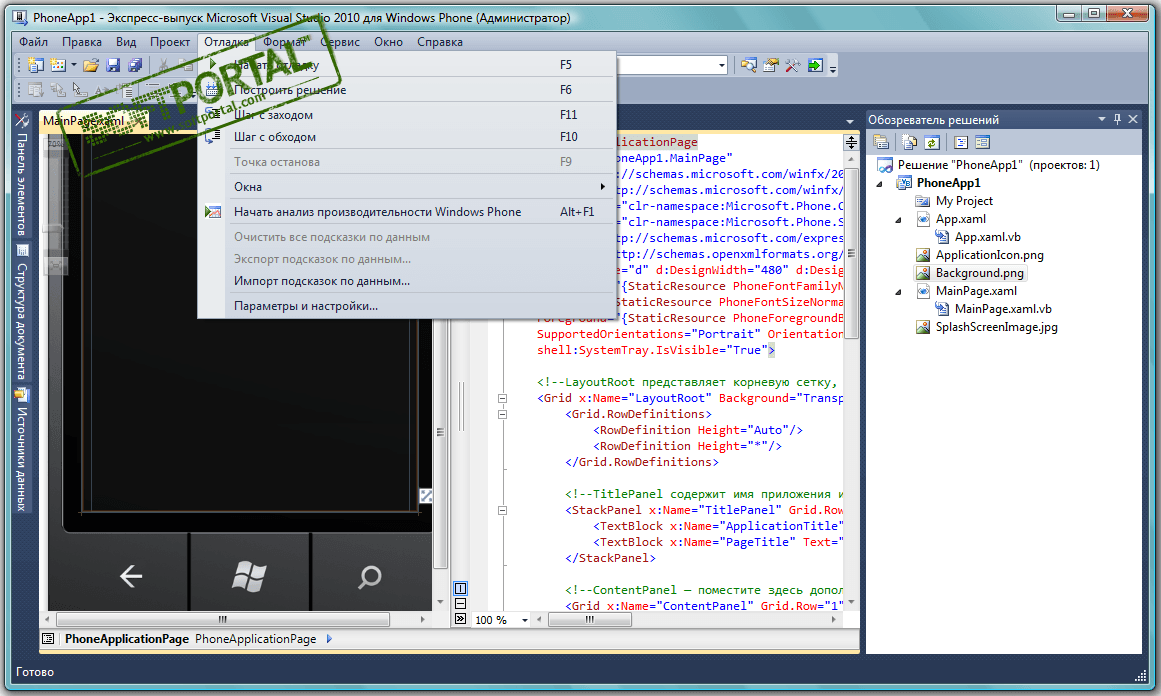This screenshot has height=696, width=1161.
Task: Select MainPage.xaml.vb in Solution Explorer
Action: 1003,309
